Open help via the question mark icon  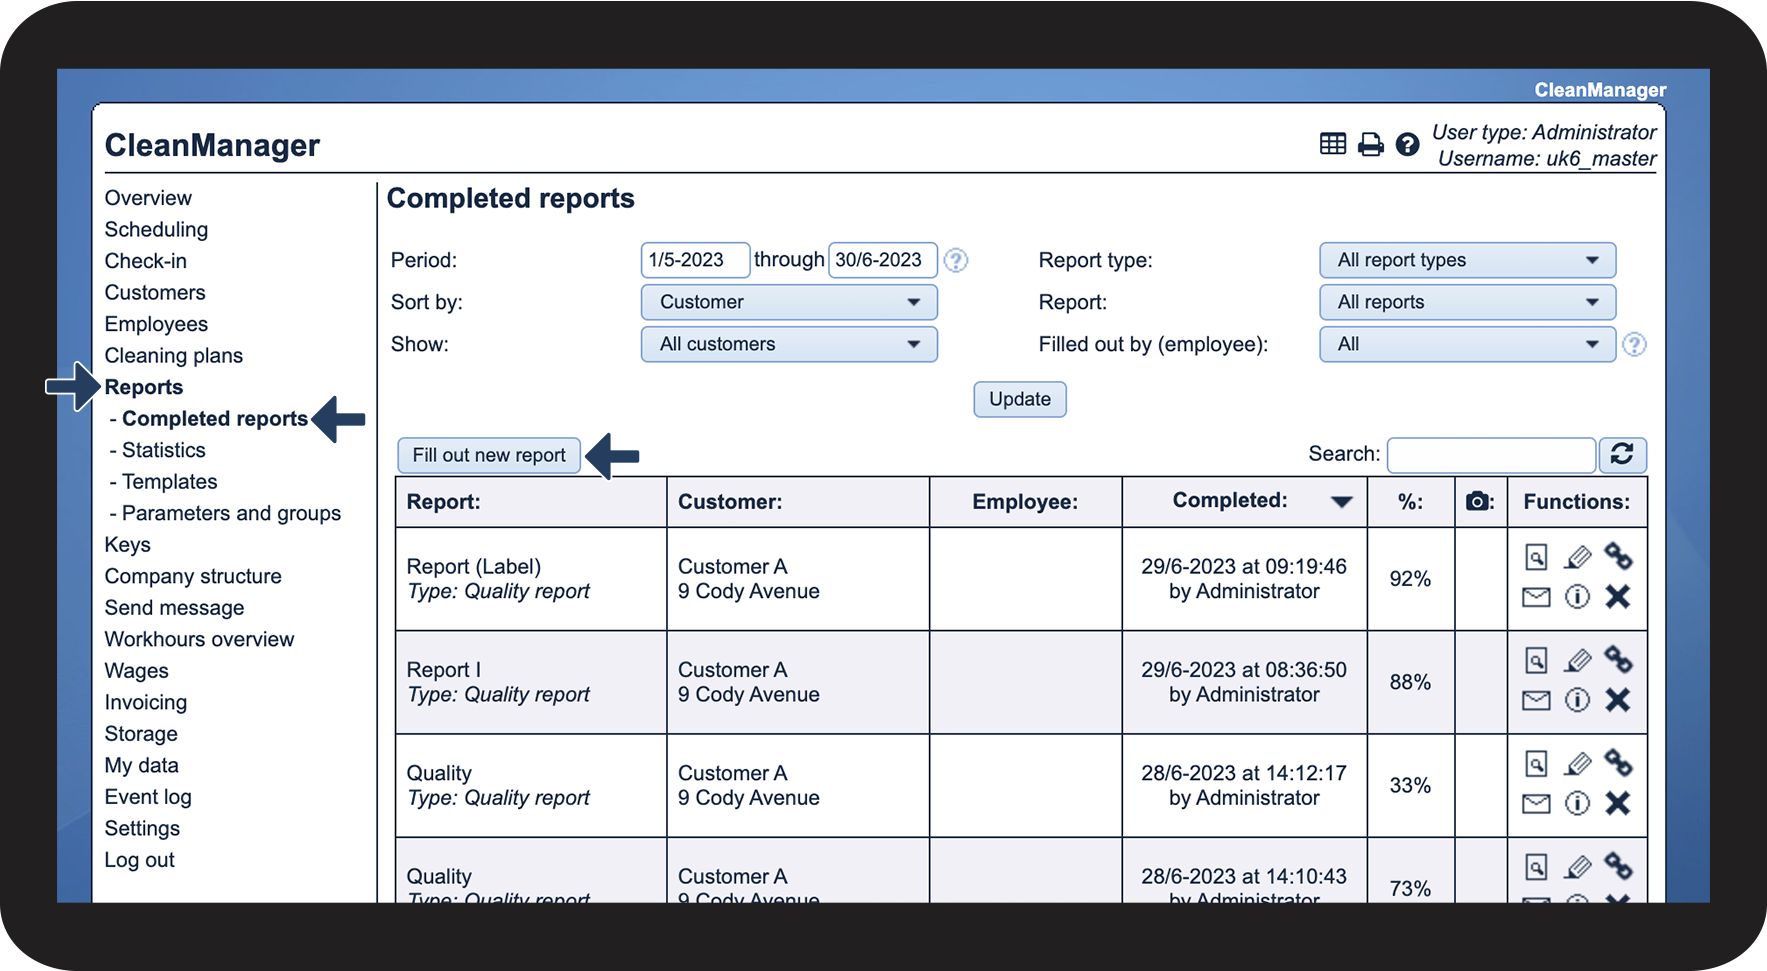pos(1407,145)
